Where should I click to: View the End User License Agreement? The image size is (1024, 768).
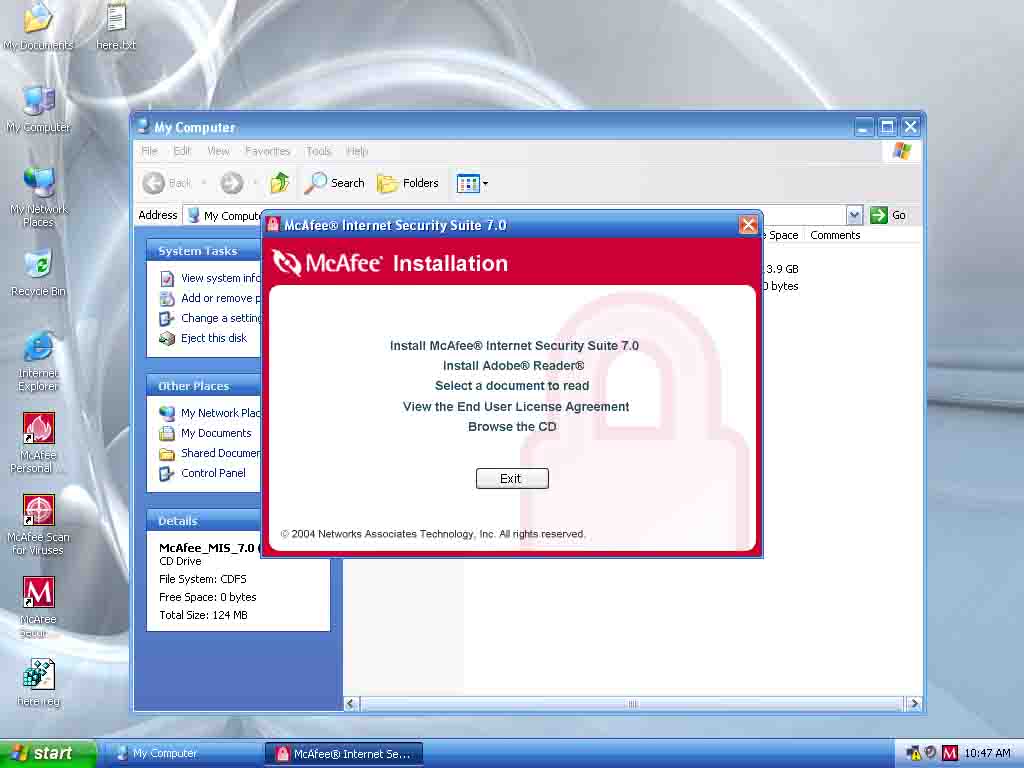point(516,406)
